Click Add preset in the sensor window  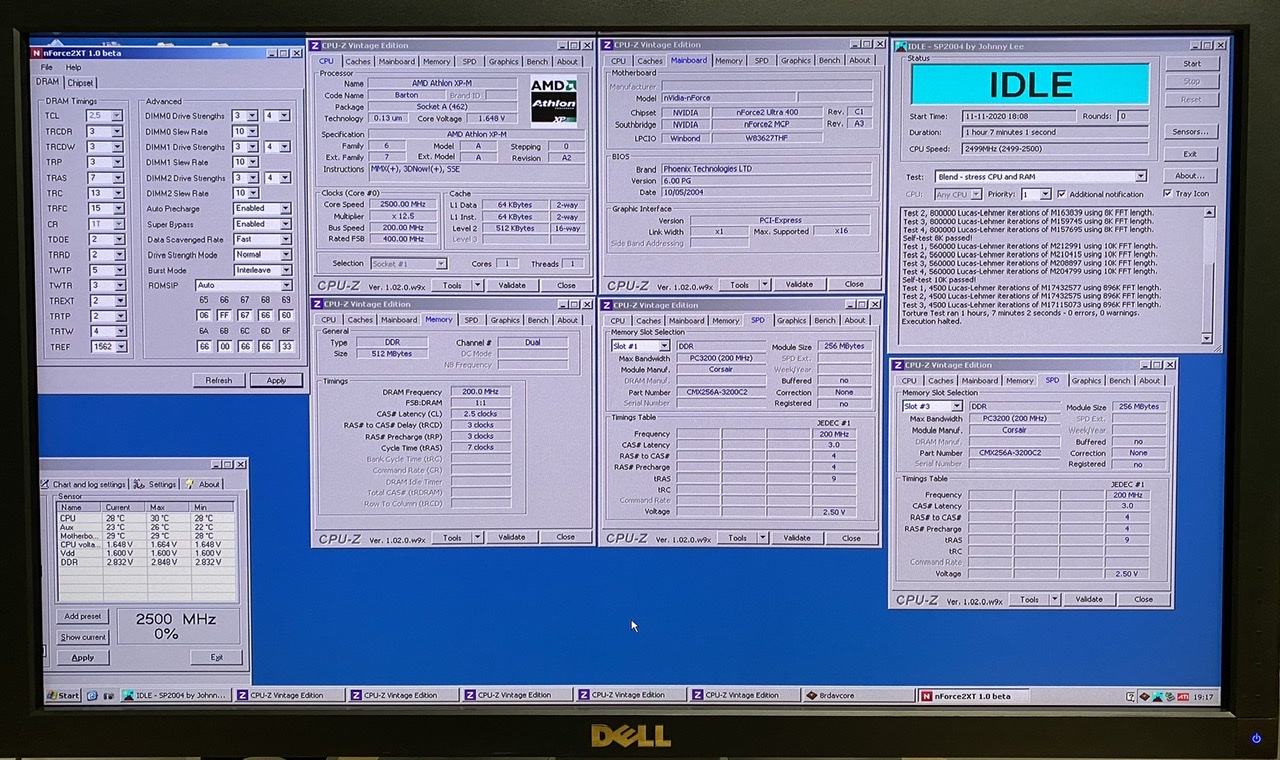pyautogui.click(x=83, y=616)
